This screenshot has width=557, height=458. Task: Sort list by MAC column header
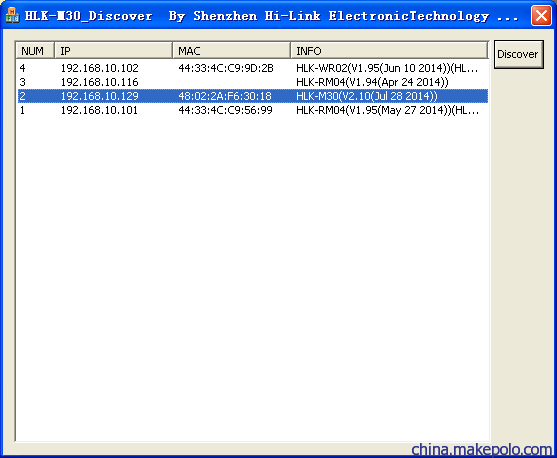[231, 50]
